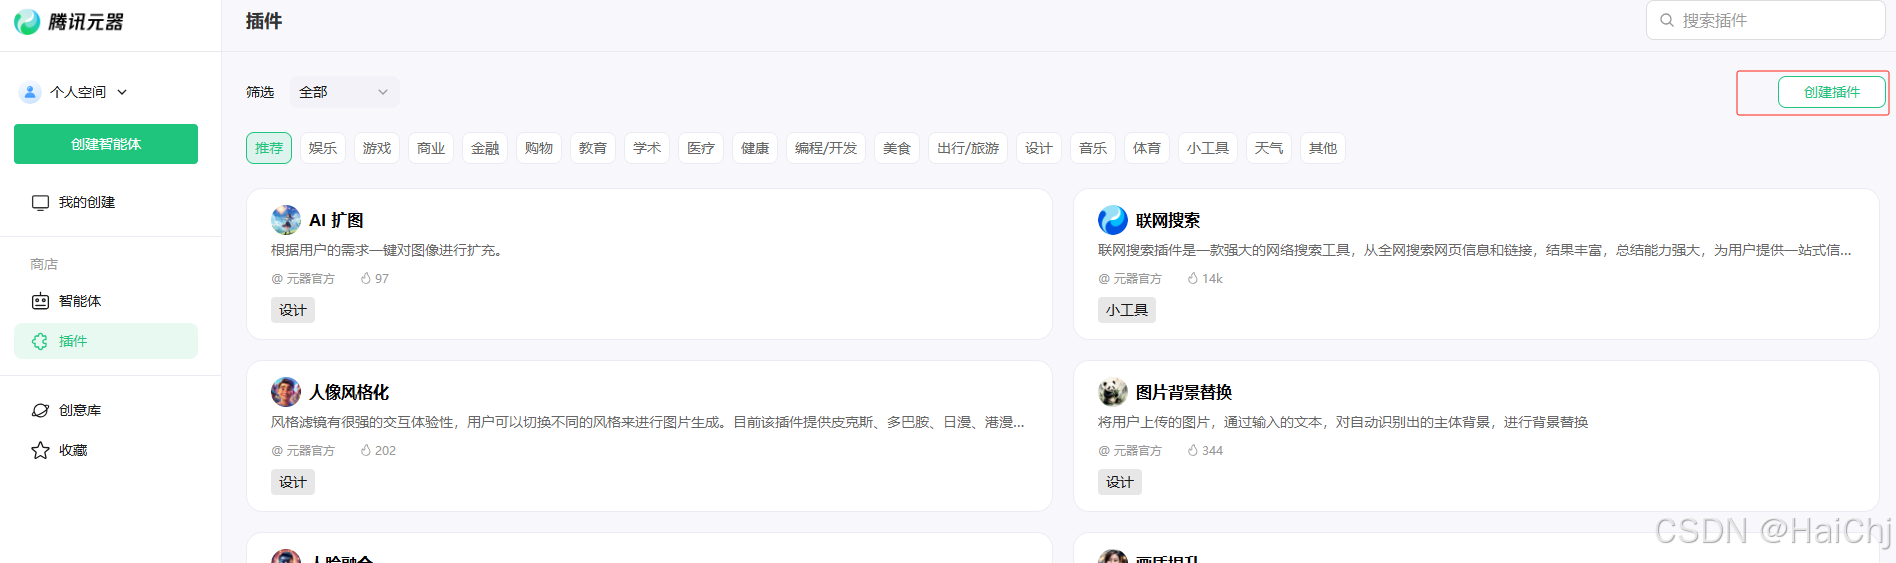This screenshot has width=1896, height=563.
Task: Open the 联网搜索 plugin title
Action: [x=1168, y=220]
